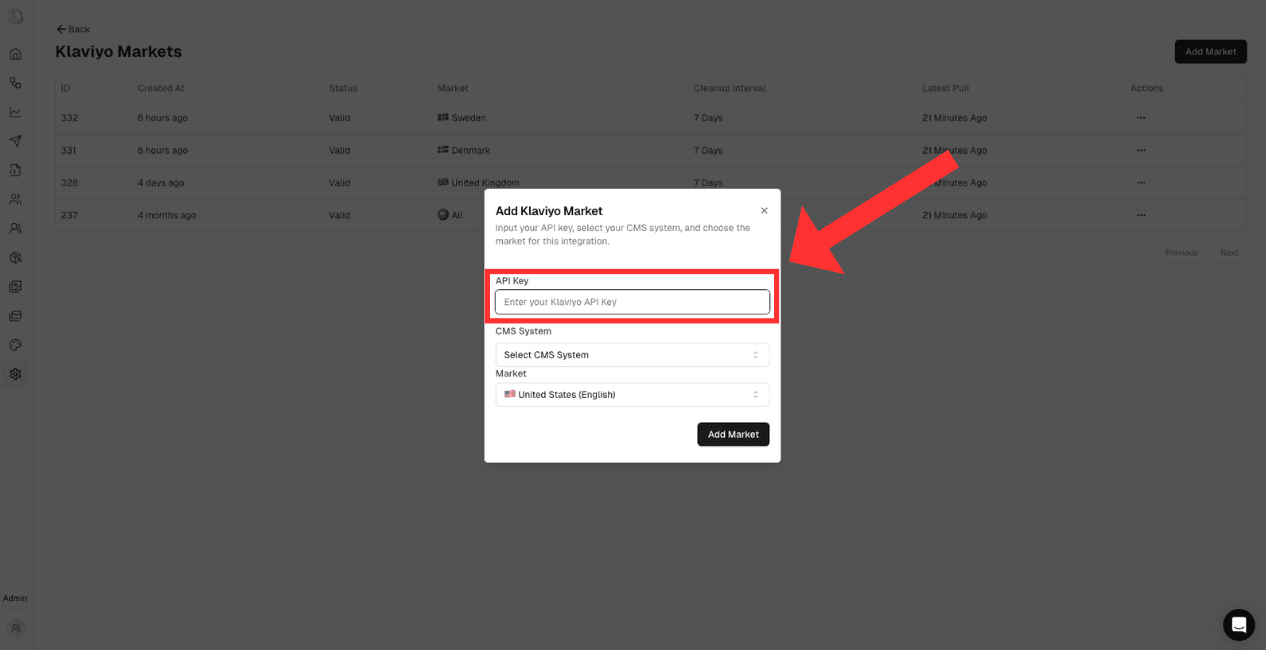Click 7 Days interval in Denmark row

[708, 150]
